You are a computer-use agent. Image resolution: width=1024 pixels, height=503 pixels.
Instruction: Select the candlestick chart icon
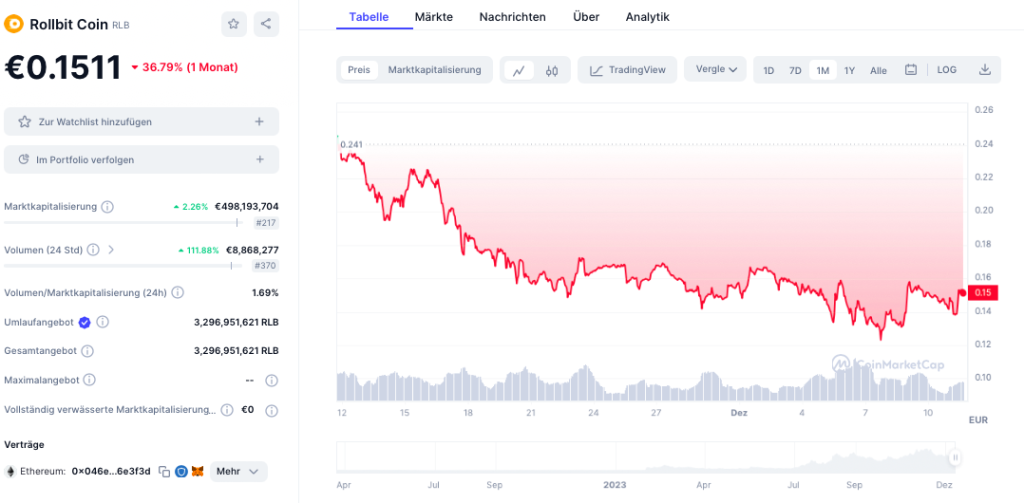pyautogui.click(x=552, y=71)
